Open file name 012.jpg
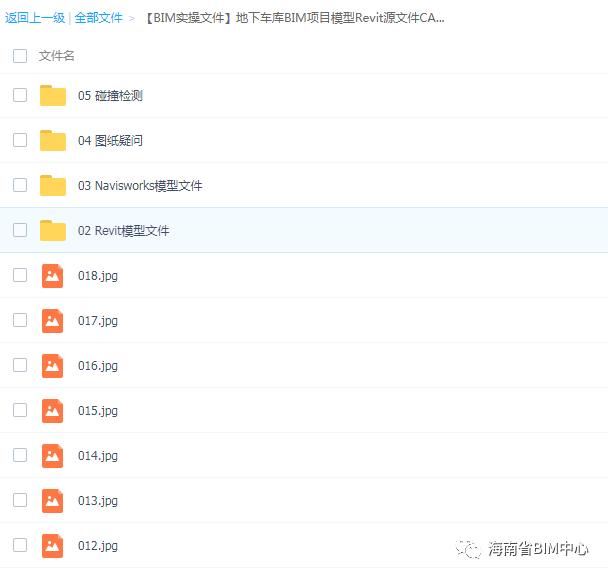This screenshot has width=608, height=576. tap(98, 546)
